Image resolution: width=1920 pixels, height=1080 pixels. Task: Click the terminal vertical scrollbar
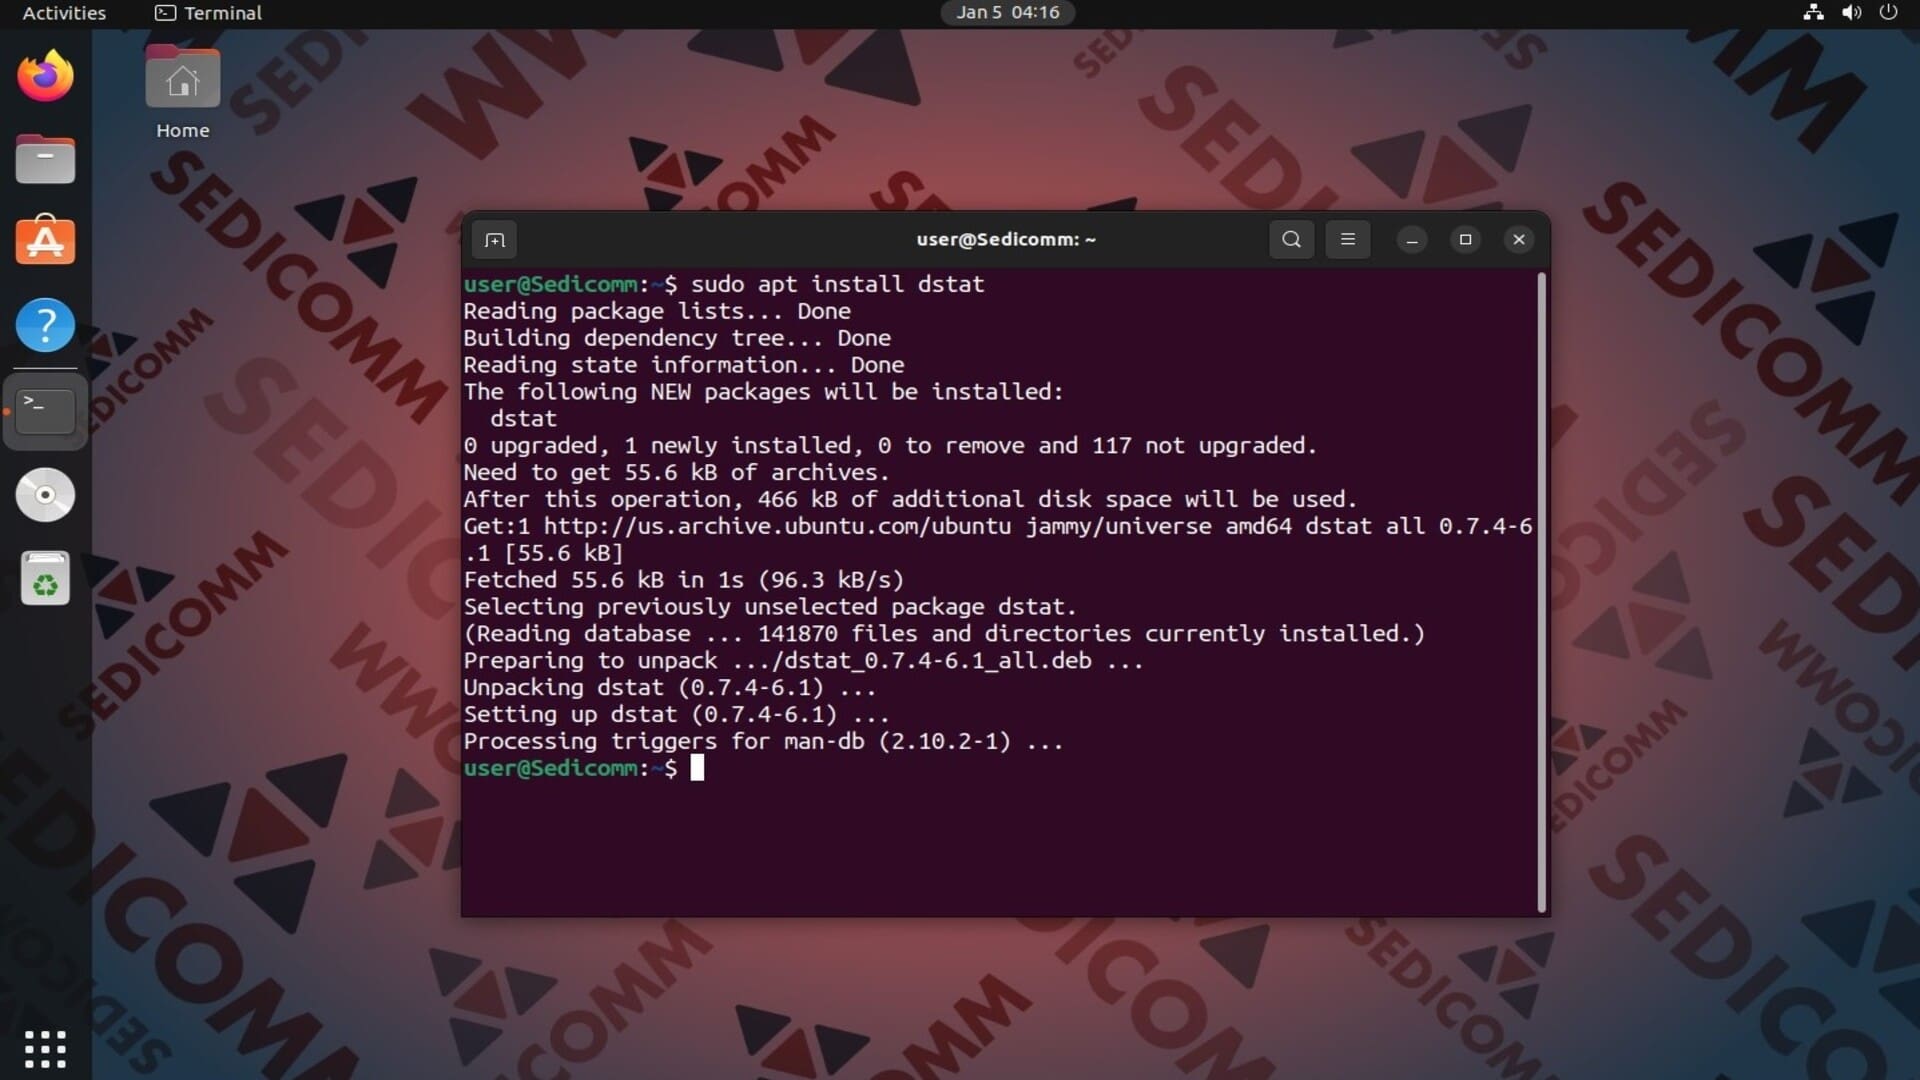pyautogui.click(x=1541, y=590)
